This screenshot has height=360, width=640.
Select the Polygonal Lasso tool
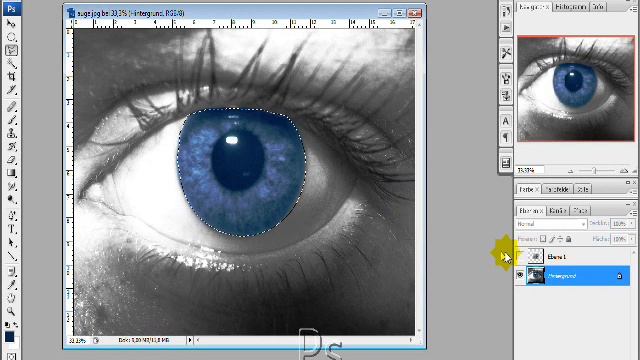[11, 50]
